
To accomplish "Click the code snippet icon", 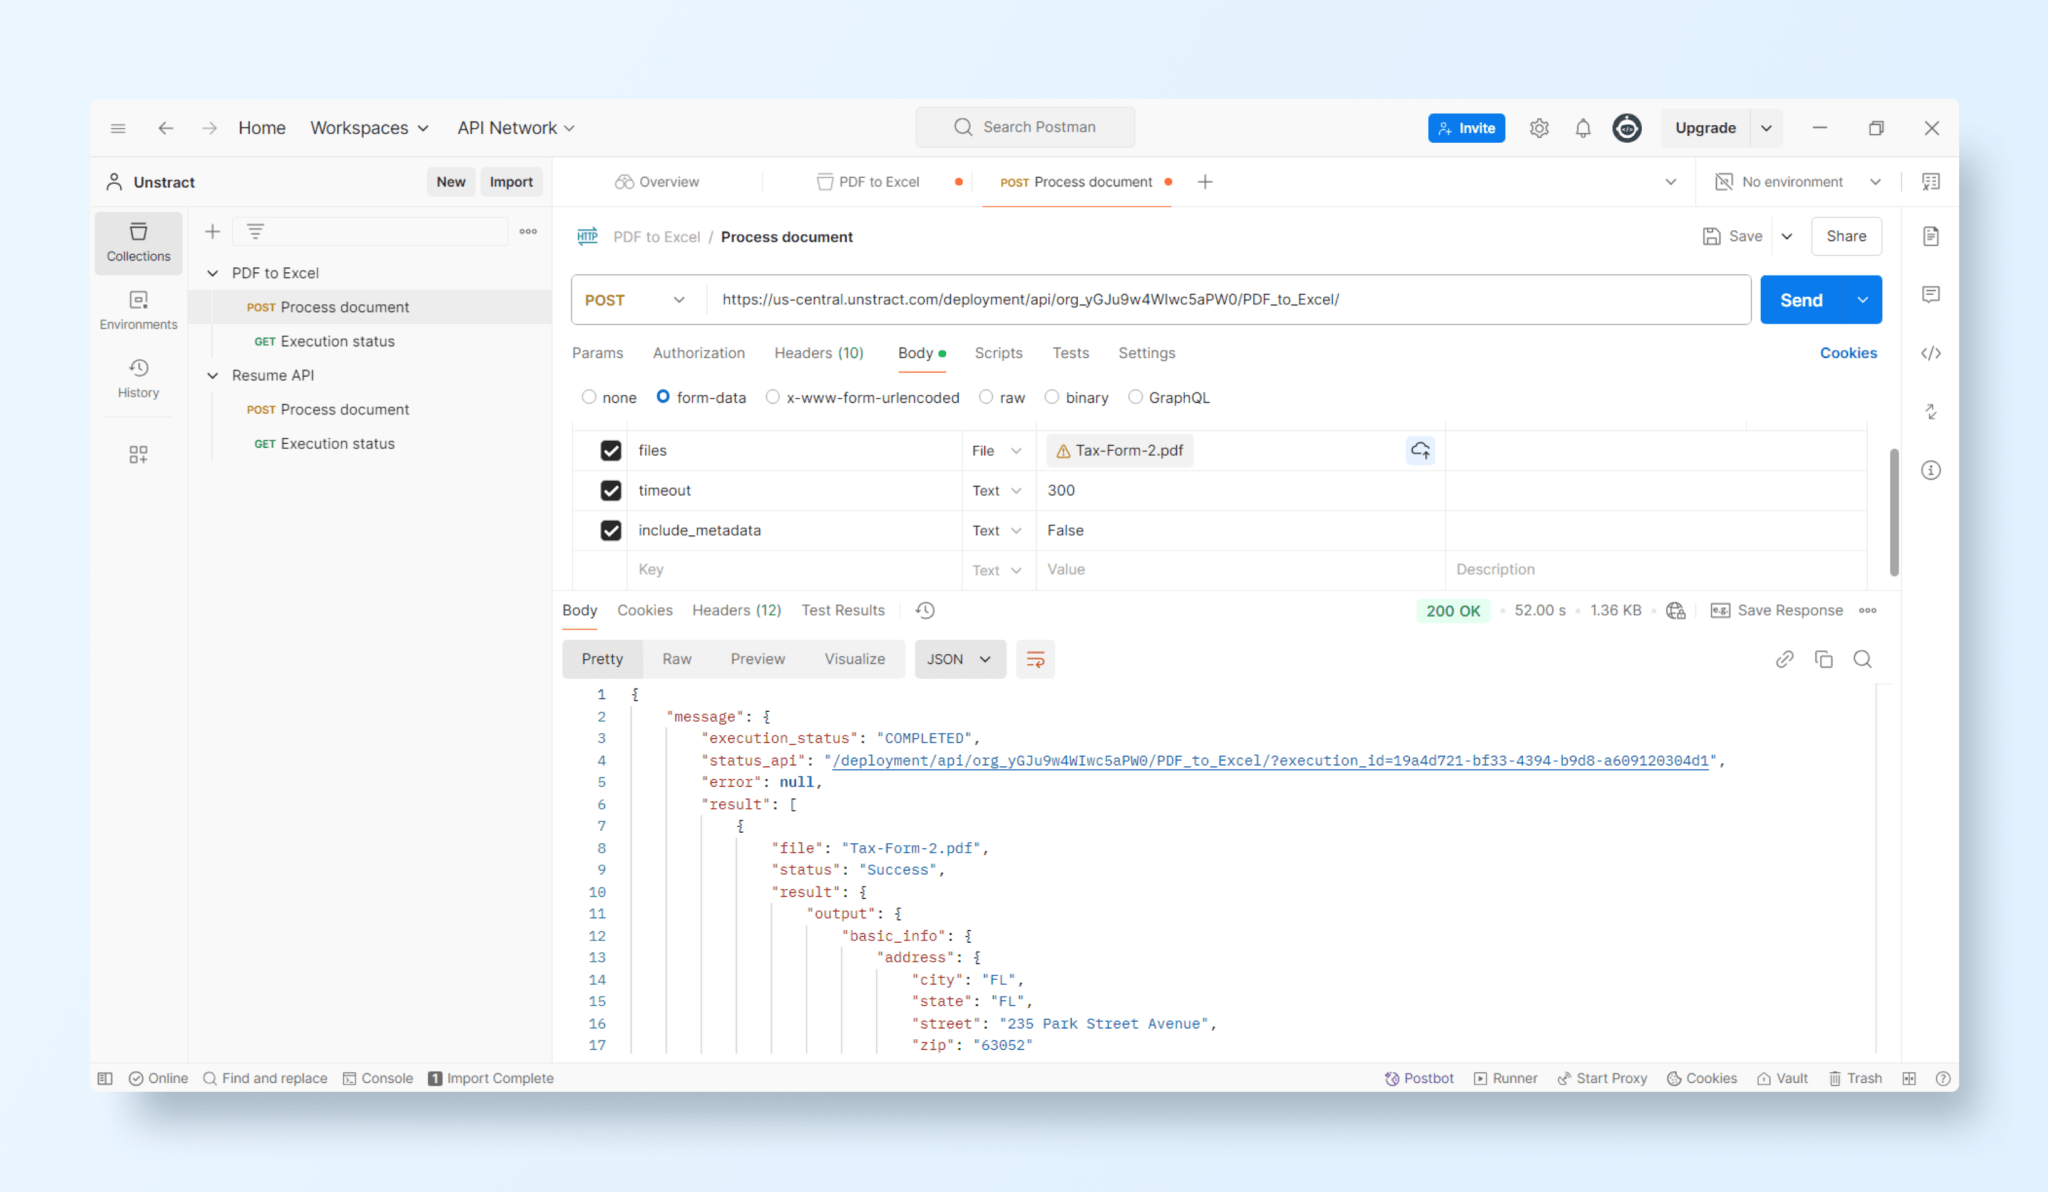I will (x=1930, y=353).
